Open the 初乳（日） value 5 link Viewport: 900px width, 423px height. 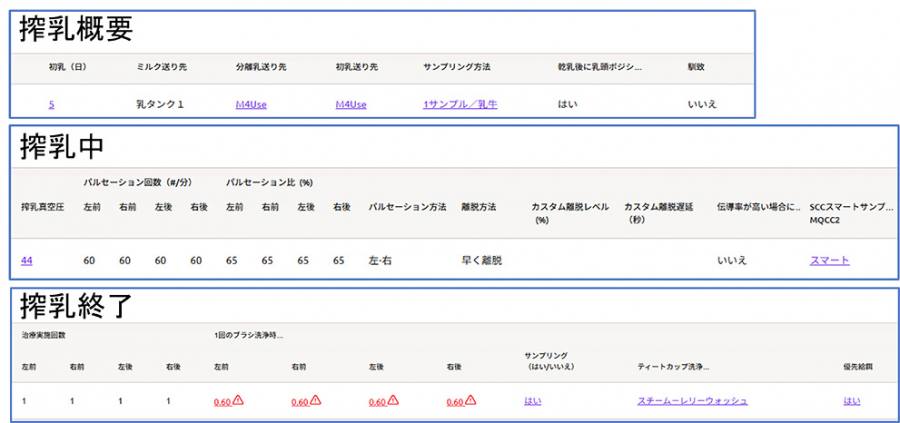tap(51, 104)
